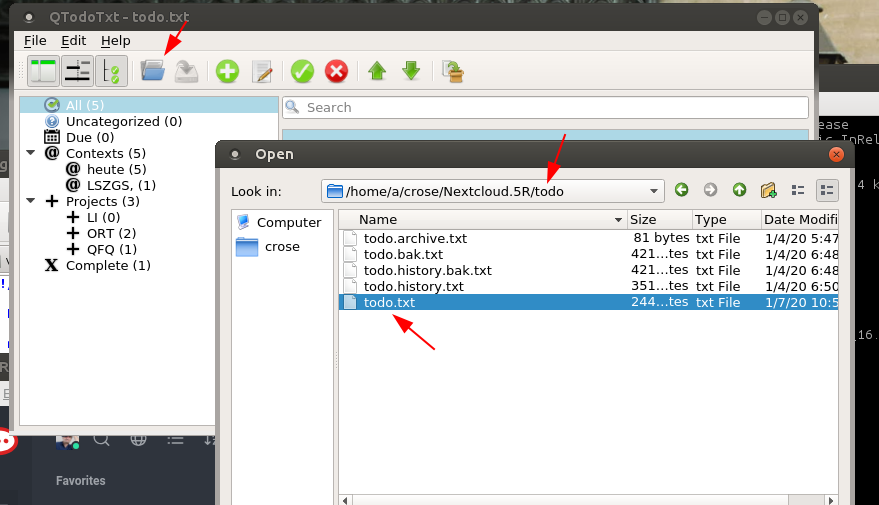Viewport: 879px width, 505px height.
Task: Open the File menu
Action: tap(35, 40)
